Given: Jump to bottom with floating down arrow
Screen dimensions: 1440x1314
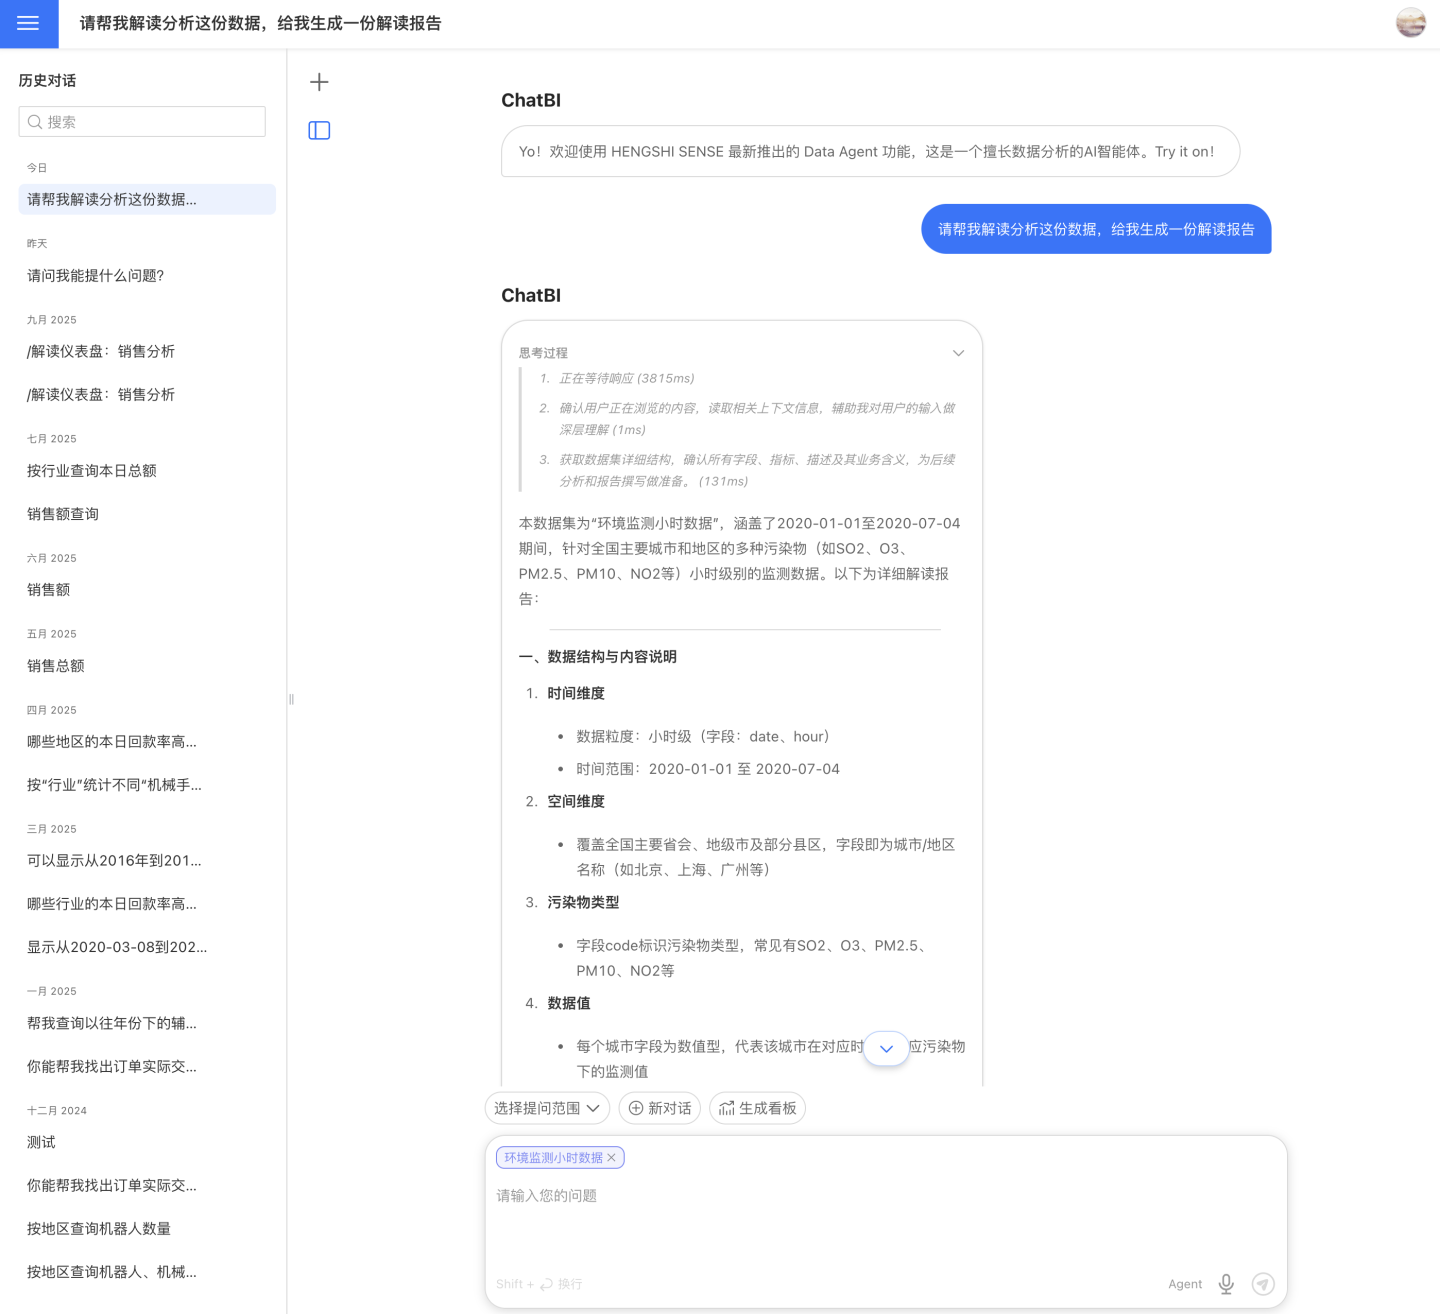Looking at the screenshot, I should [886, 1048].
